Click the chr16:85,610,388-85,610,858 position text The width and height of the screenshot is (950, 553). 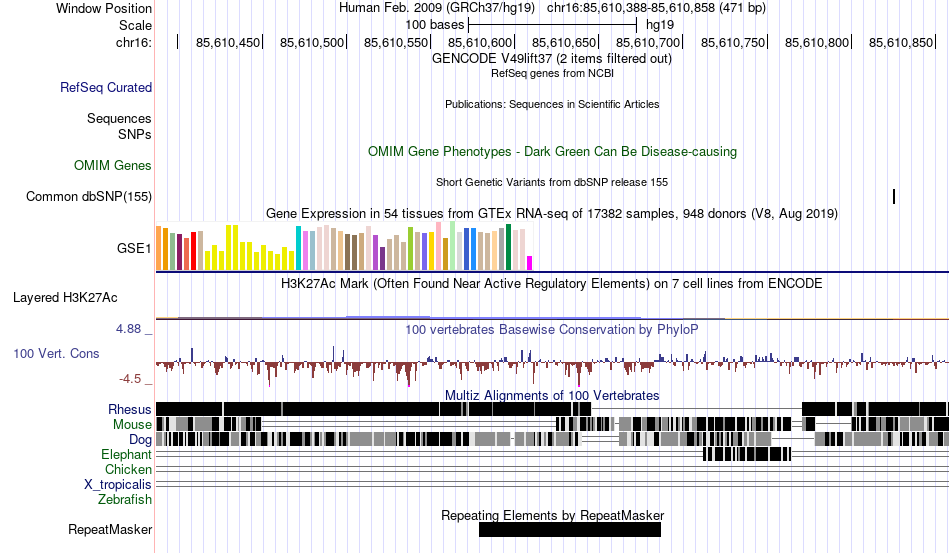[x=631, y=8]
